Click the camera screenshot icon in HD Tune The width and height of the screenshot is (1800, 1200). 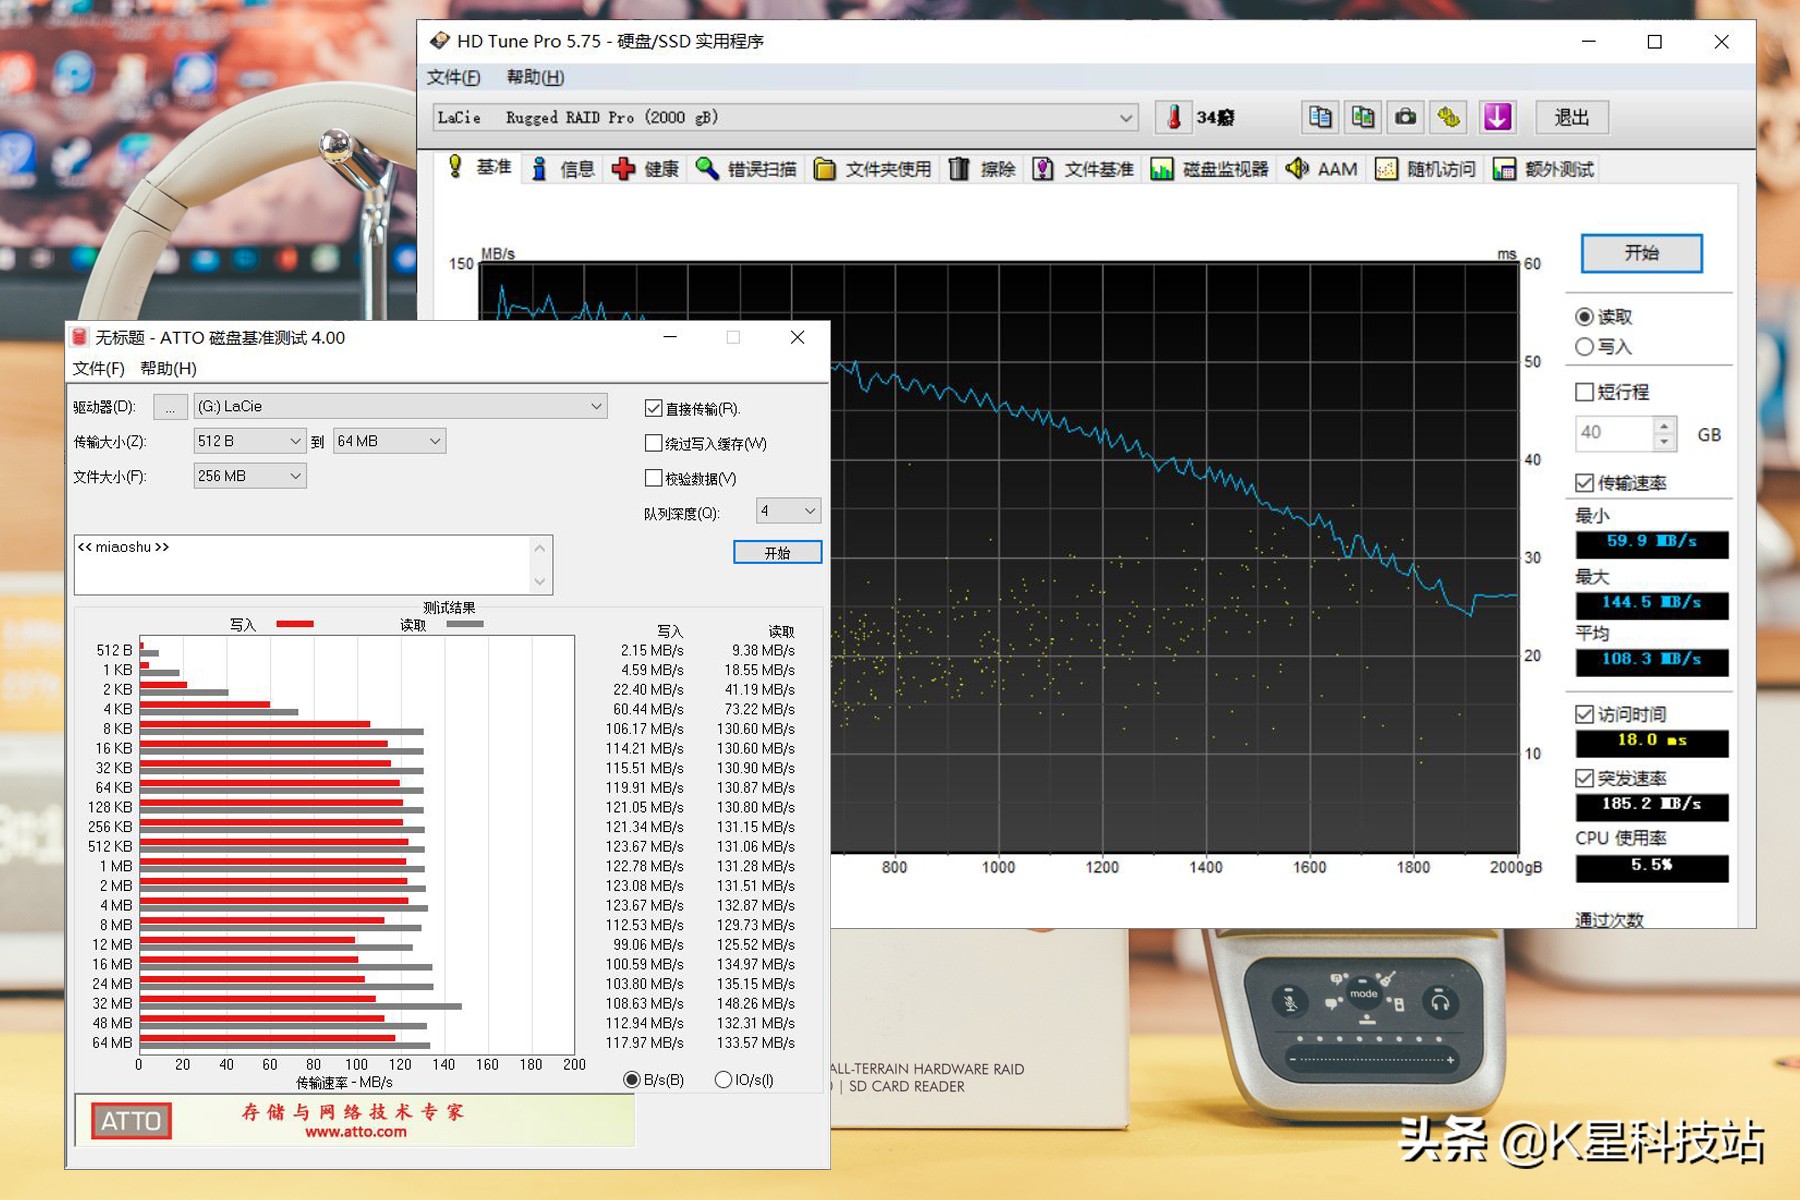(1405, 117)
